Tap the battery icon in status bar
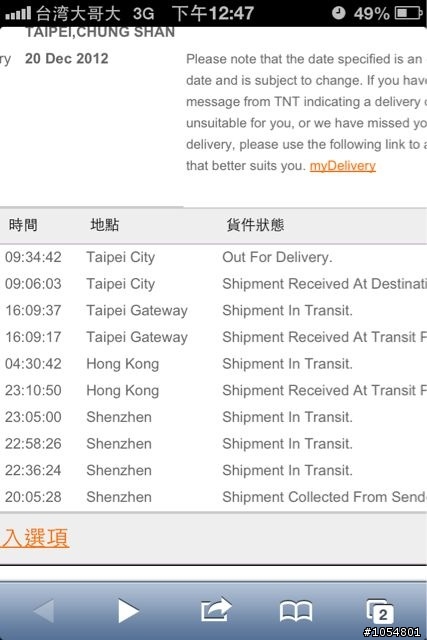 [x=408, y=13]
